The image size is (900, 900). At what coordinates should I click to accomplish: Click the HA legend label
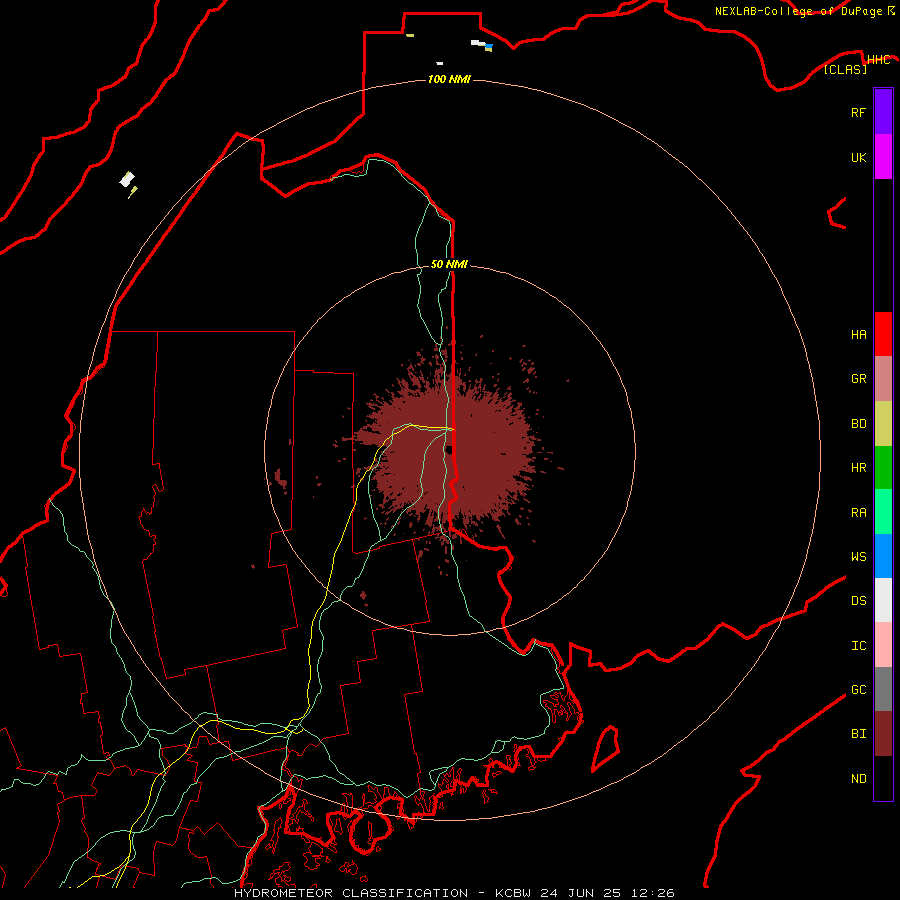[x=858, y=334]
